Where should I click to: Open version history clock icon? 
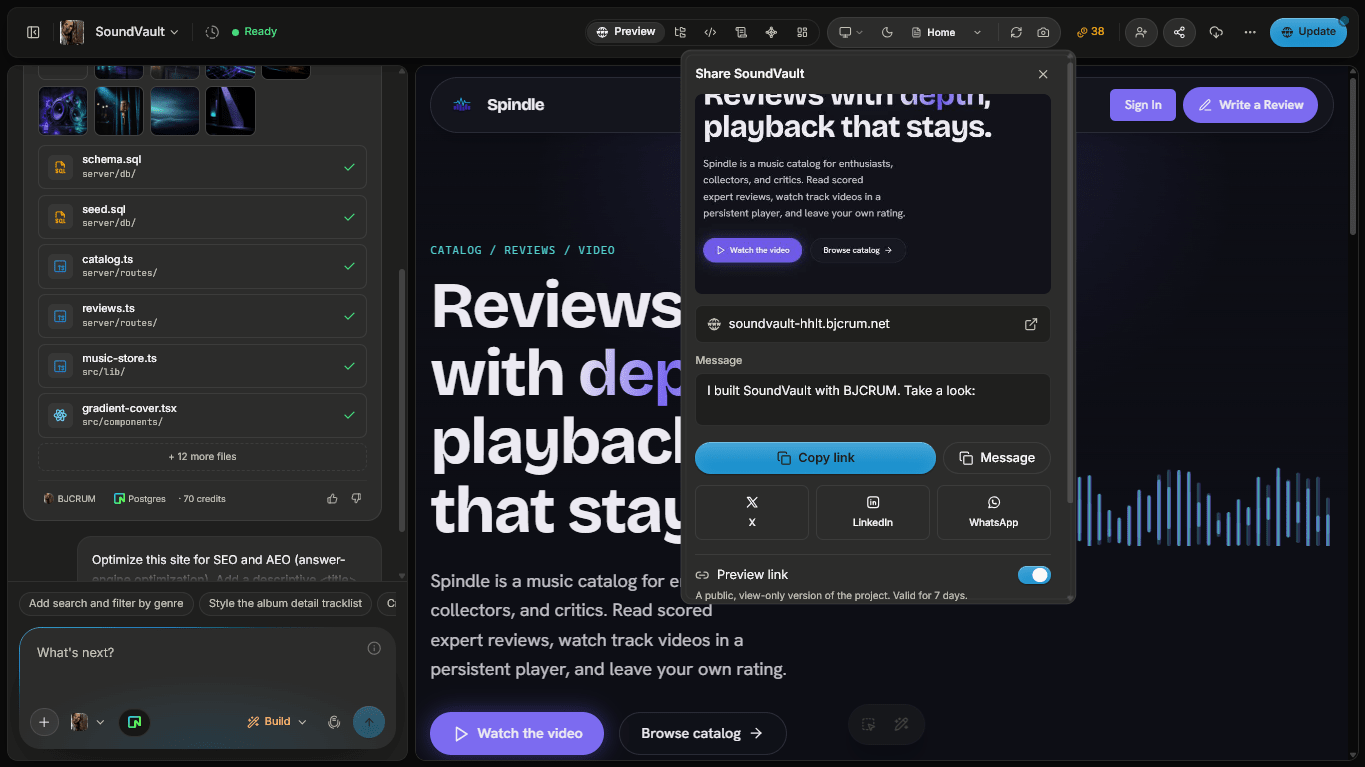coord(212,32)
